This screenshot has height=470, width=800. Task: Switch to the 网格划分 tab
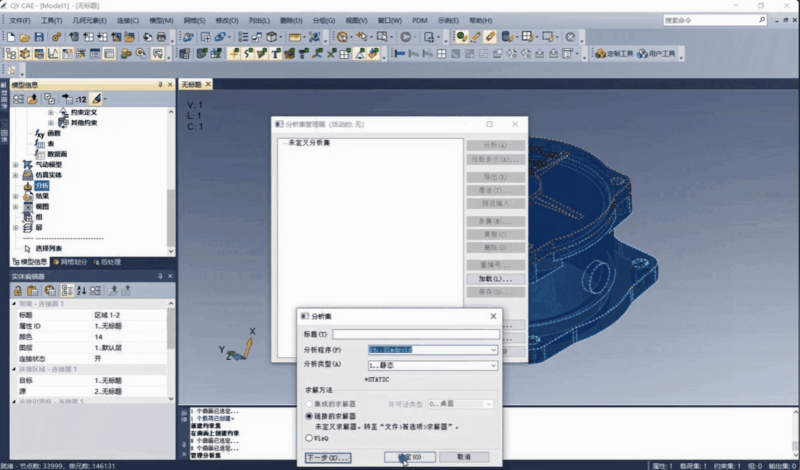coord(72,261)
